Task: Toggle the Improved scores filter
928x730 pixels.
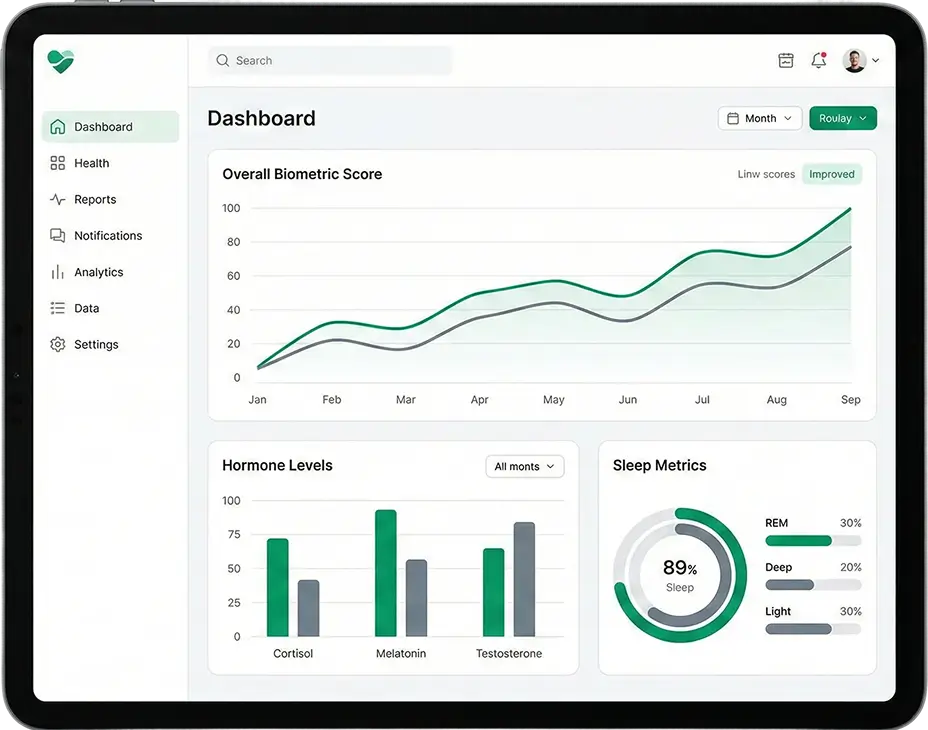Action: [x=831, y=174]
